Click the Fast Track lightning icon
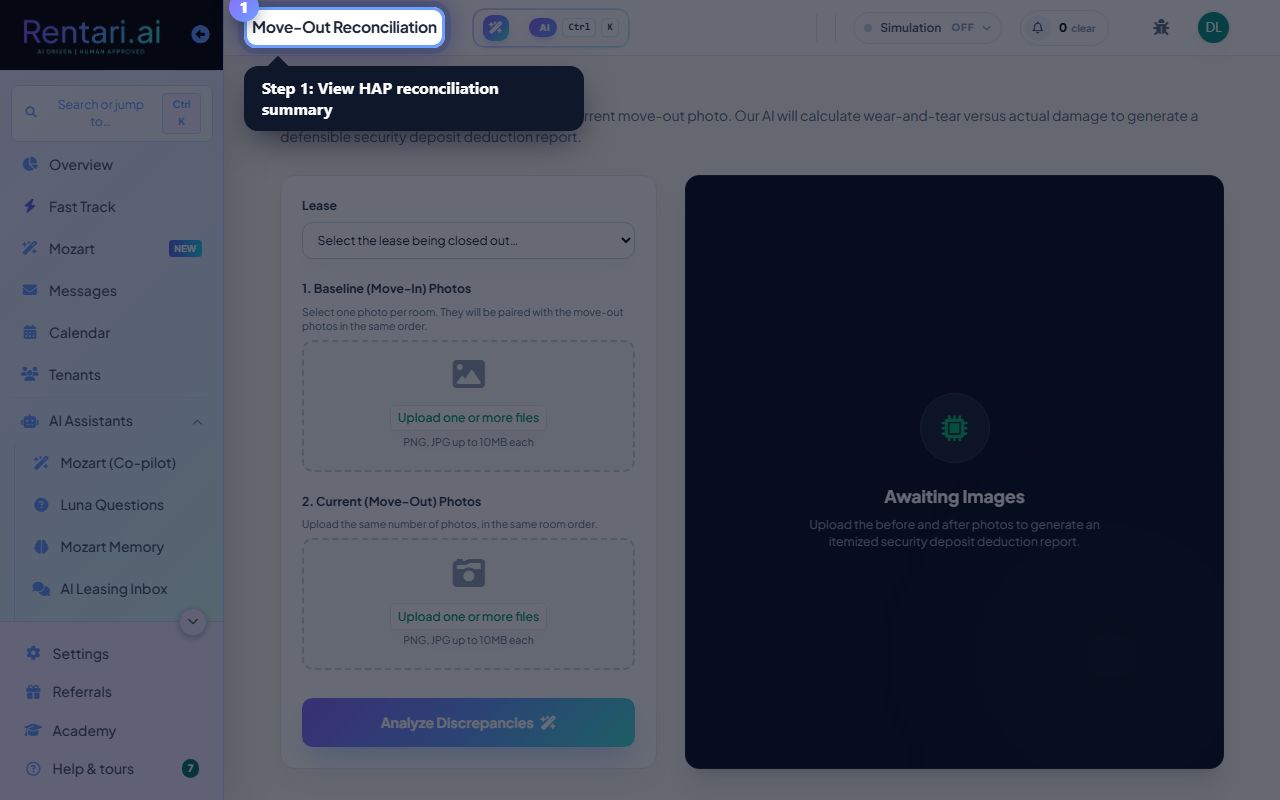1280x800 pixels. (x=30, y=206)
